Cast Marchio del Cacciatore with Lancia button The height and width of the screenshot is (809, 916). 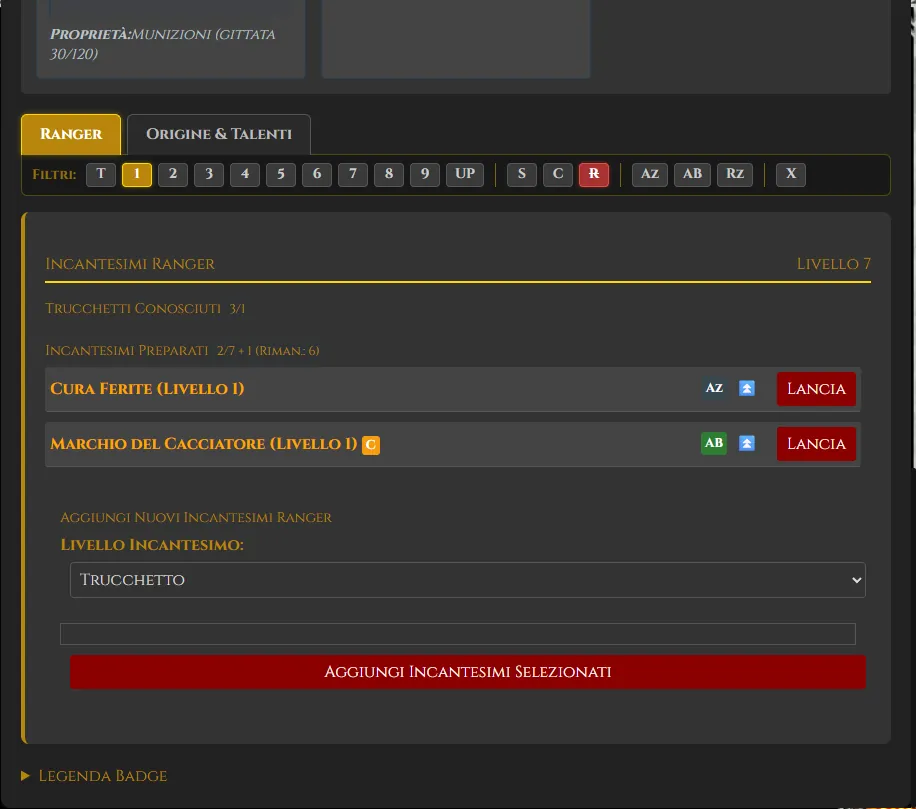point(816,444)
